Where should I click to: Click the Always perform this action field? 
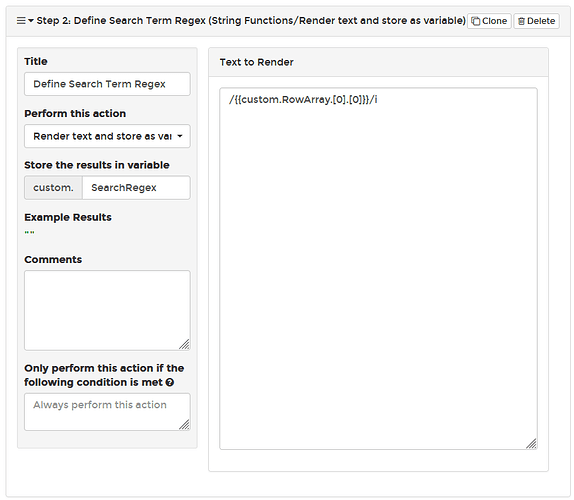click(107, 412)
